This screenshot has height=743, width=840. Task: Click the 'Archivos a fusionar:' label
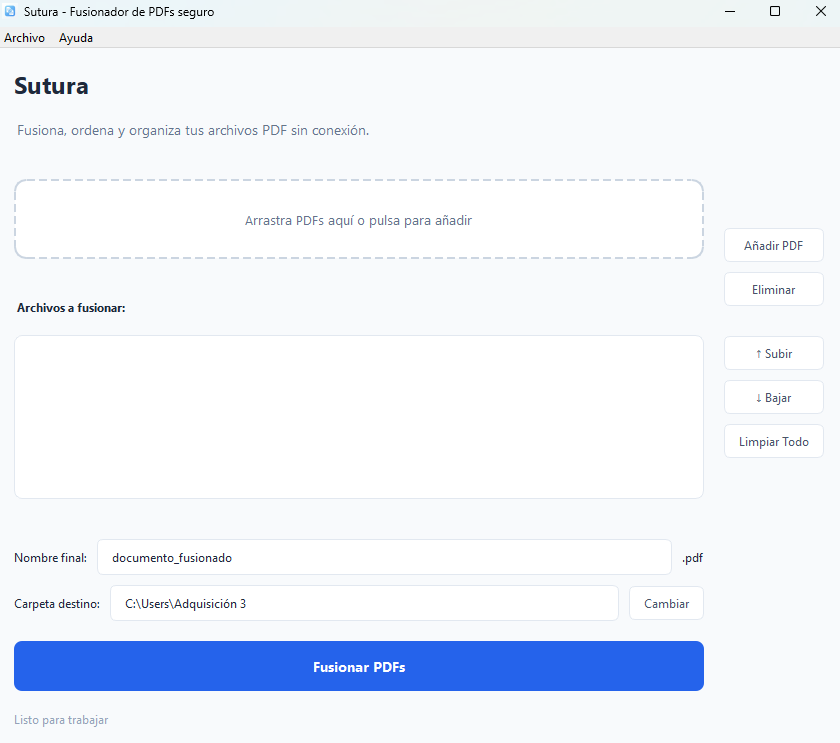point(71,308)
